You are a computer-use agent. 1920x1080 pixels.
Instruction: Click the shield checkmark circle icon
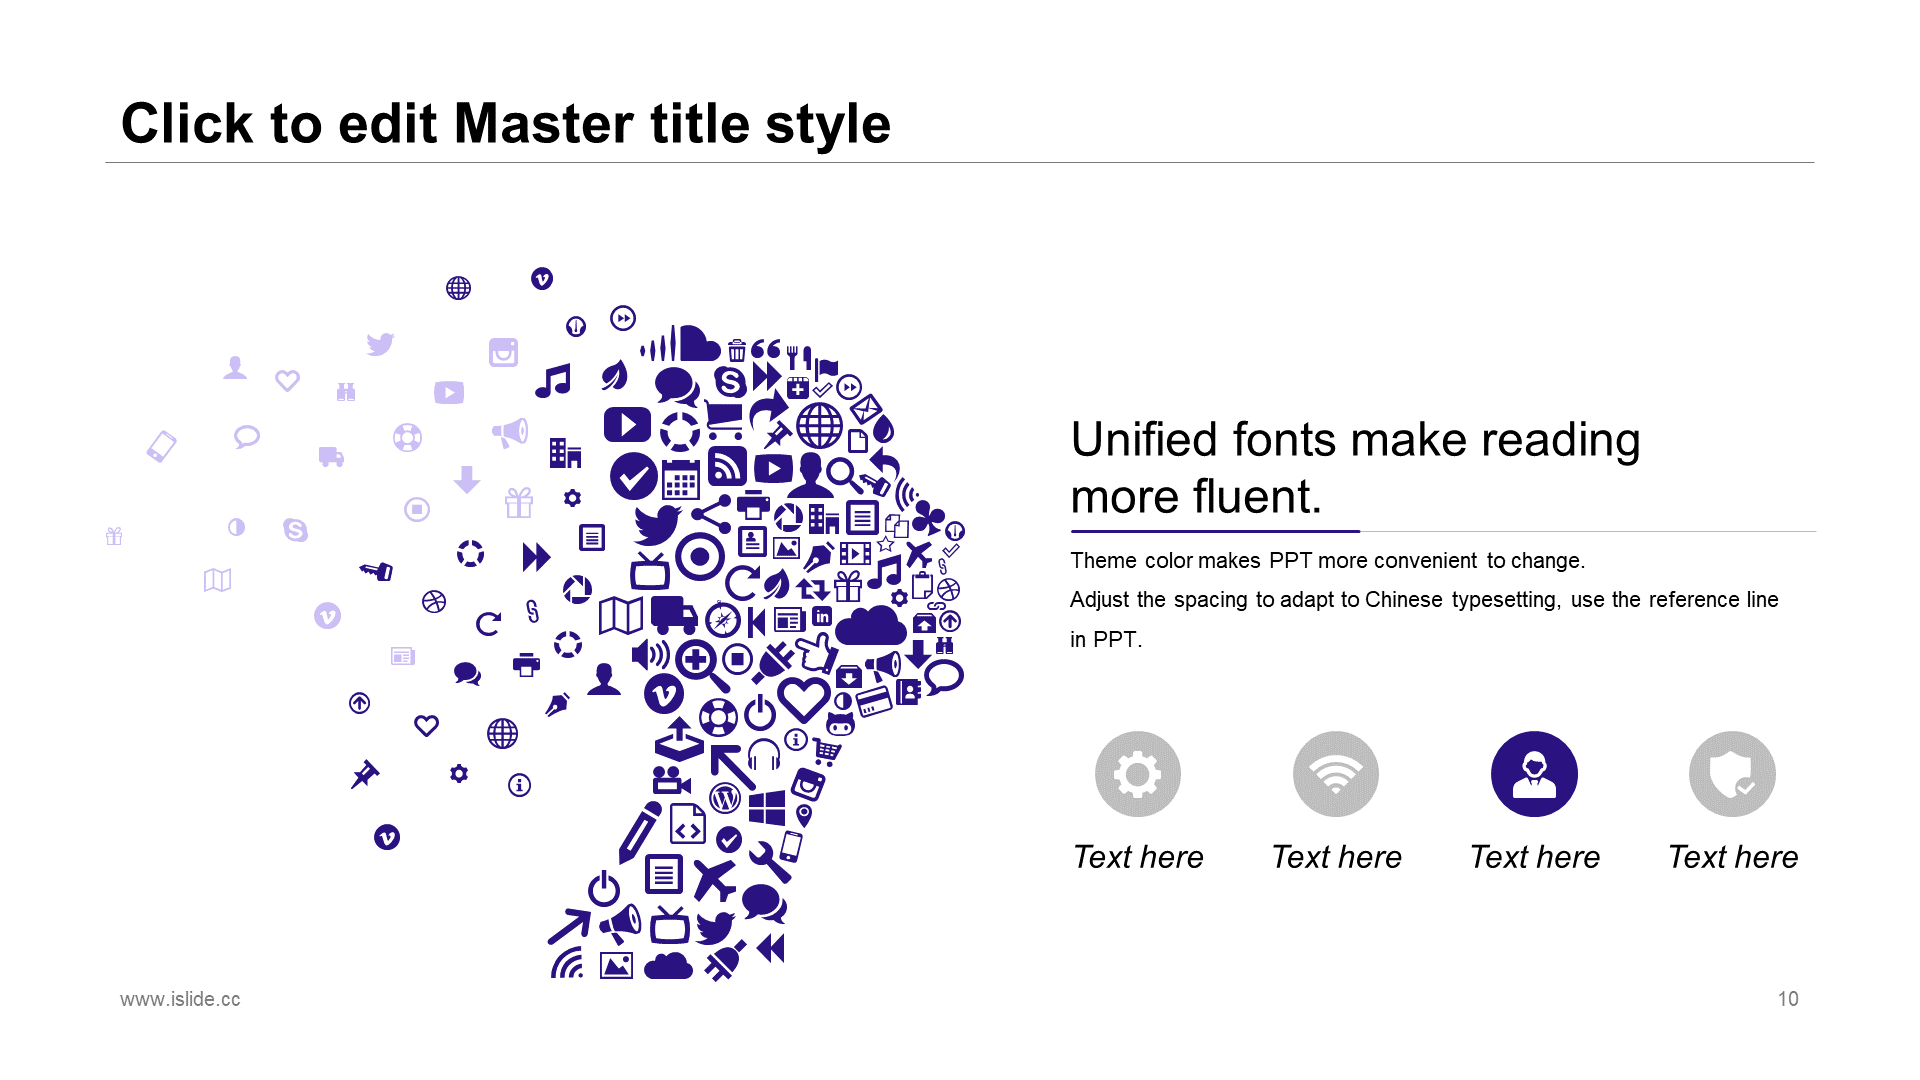click(x=1732, y=774)
